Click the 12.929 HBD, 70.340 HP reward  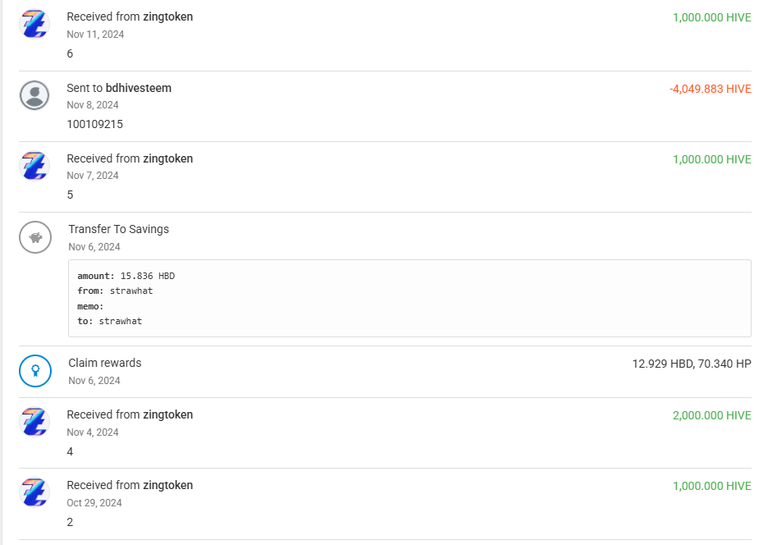point(692,364)
